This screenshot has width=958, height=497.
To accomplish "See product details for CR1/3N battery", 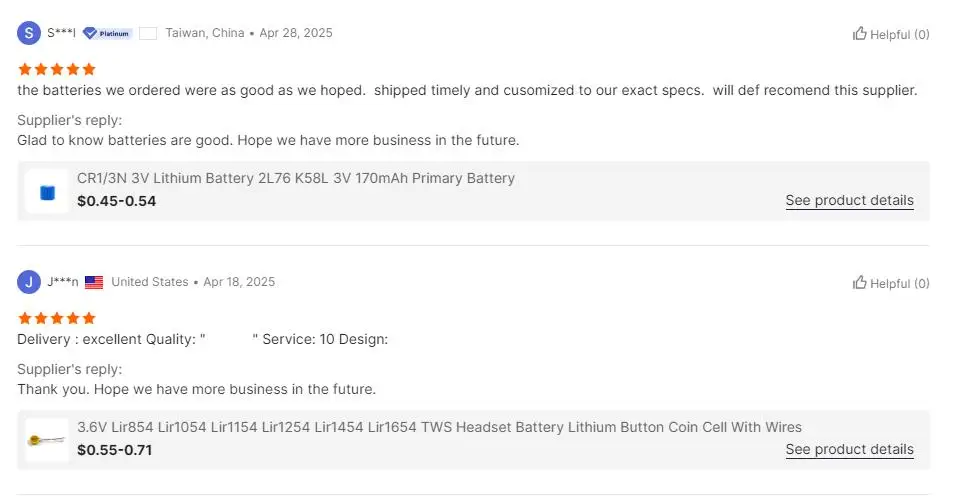I will [849, 200].
